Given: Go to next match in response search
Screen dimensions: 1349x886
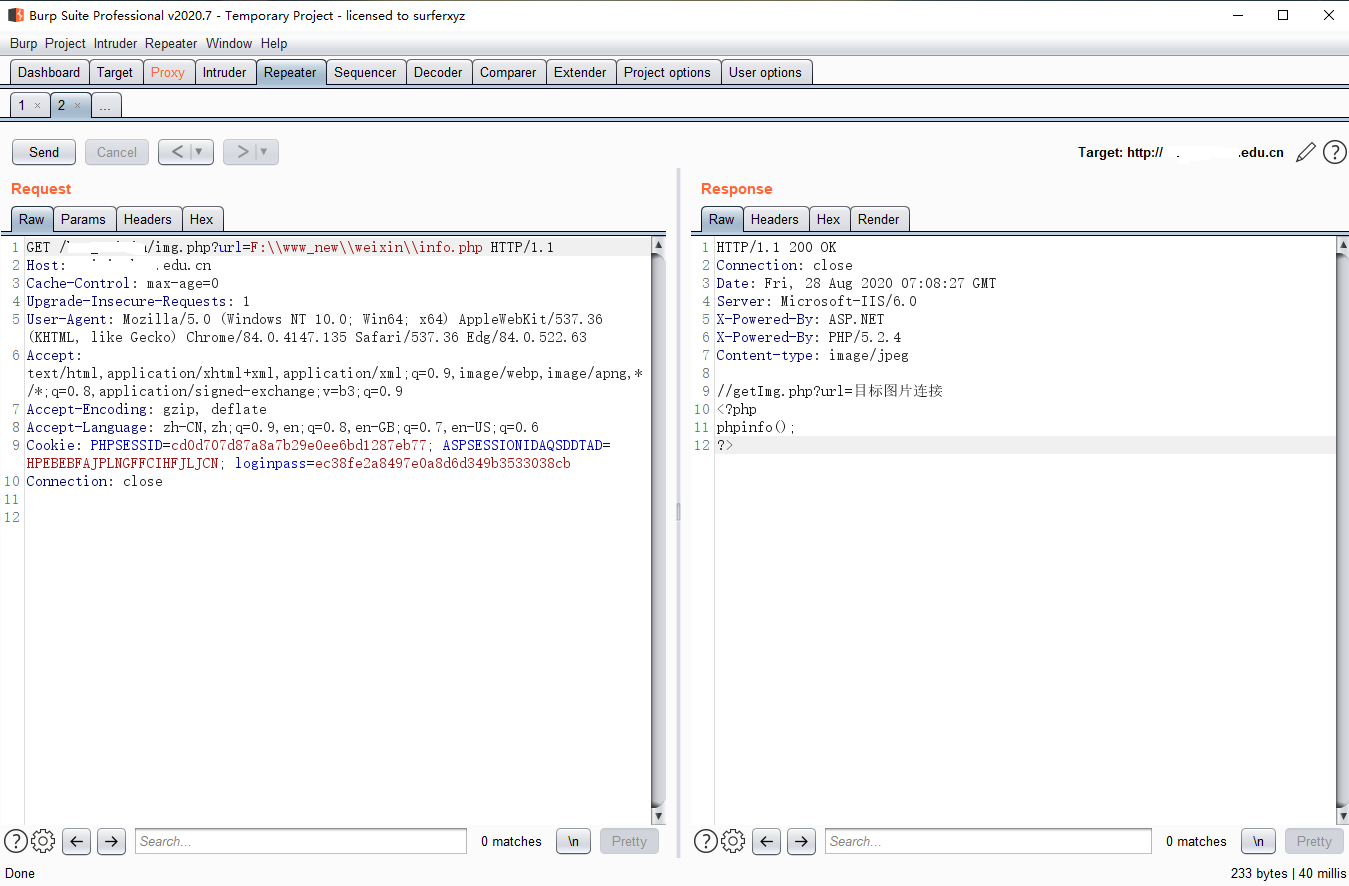Looking at the screenshot, I should pos(801,841).
